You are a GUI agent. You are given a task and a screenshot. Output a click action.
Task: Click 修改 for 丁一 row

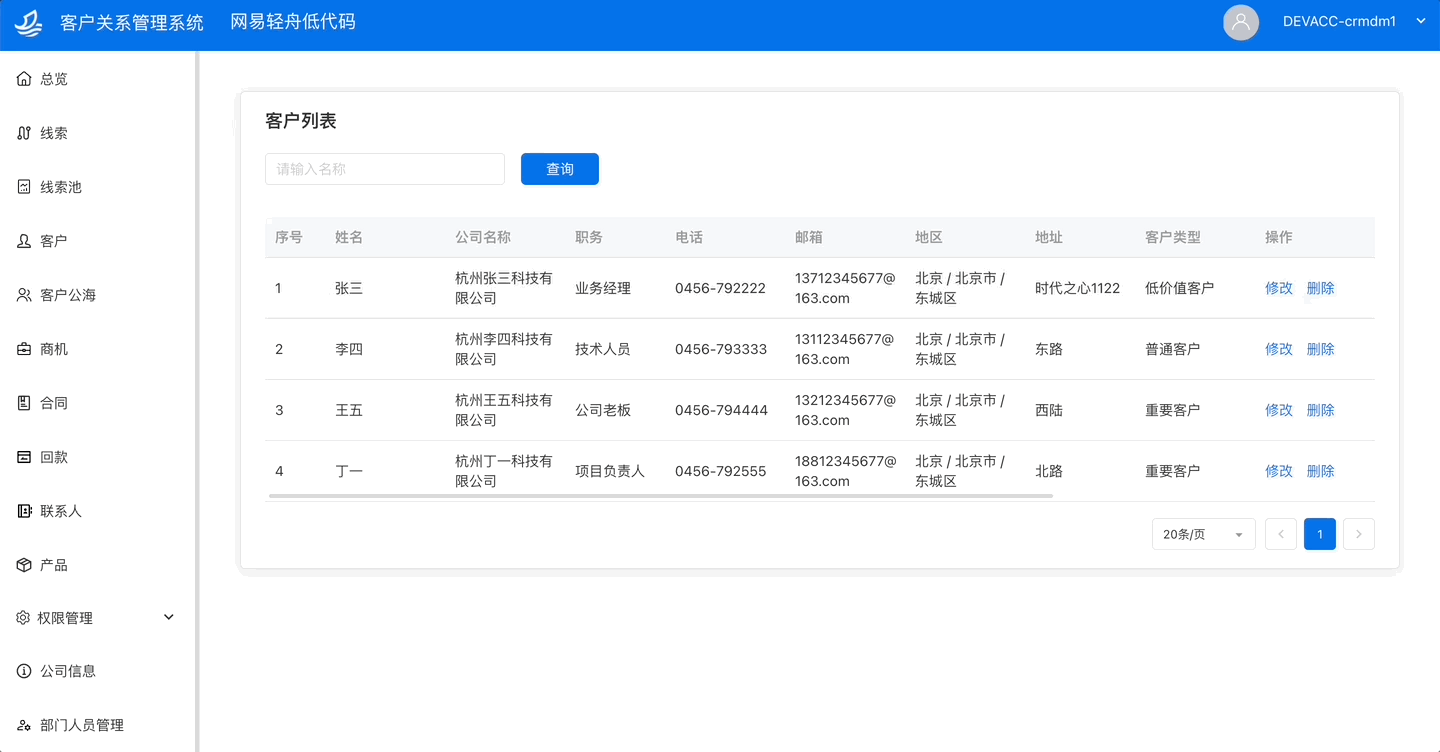coord(1279,471)
